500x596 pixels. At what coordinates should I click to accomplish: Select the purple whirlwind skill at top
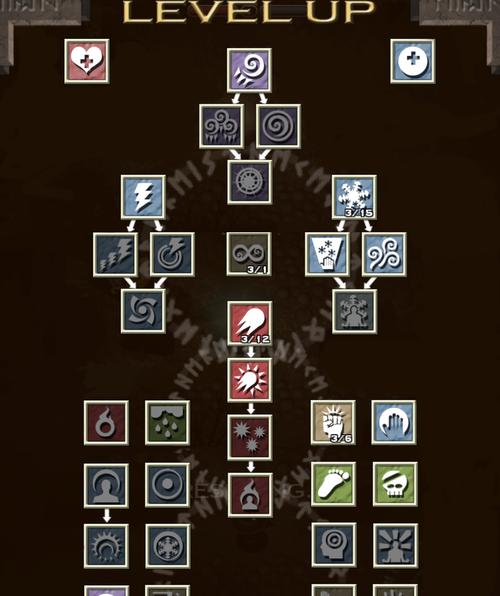249,70
